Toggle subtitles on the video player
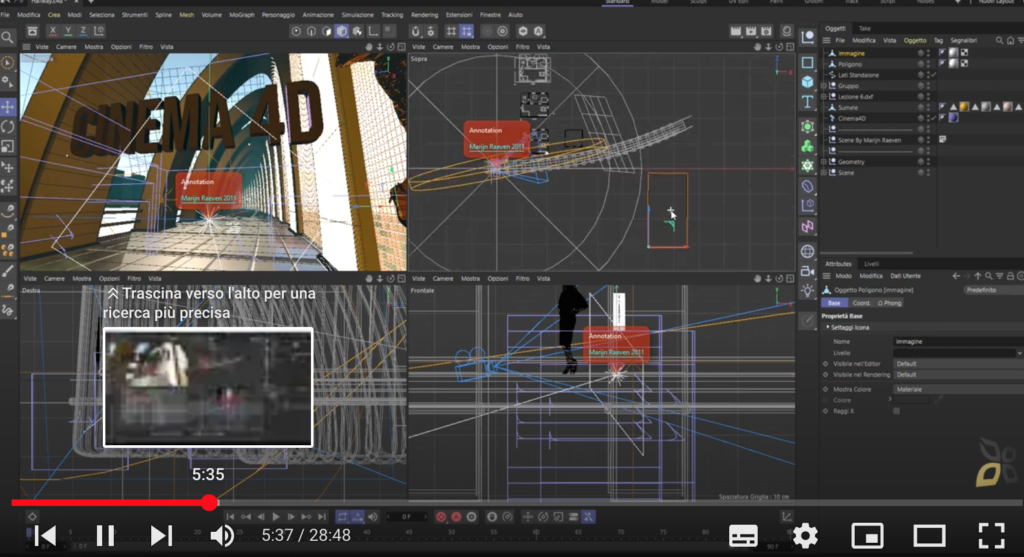 coord(743,535)
